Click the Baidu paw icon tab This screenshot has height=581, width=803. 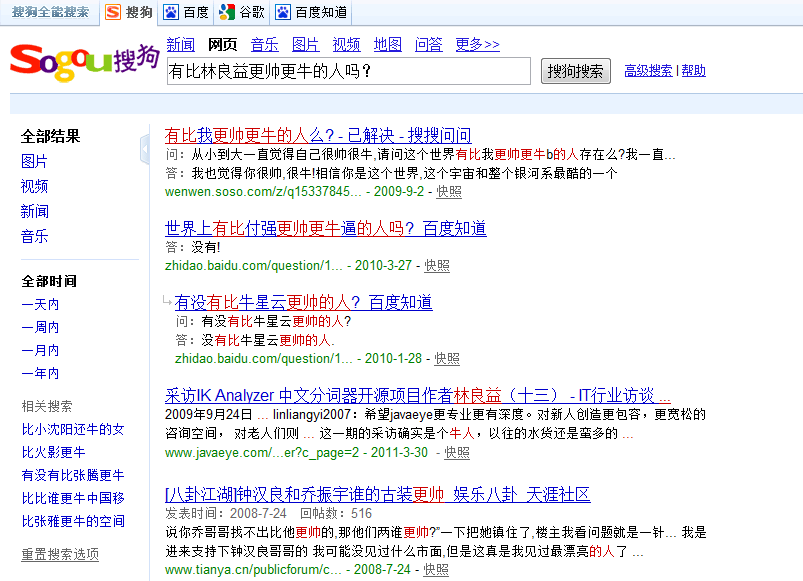pyautogui.click(x=171, y=12)
